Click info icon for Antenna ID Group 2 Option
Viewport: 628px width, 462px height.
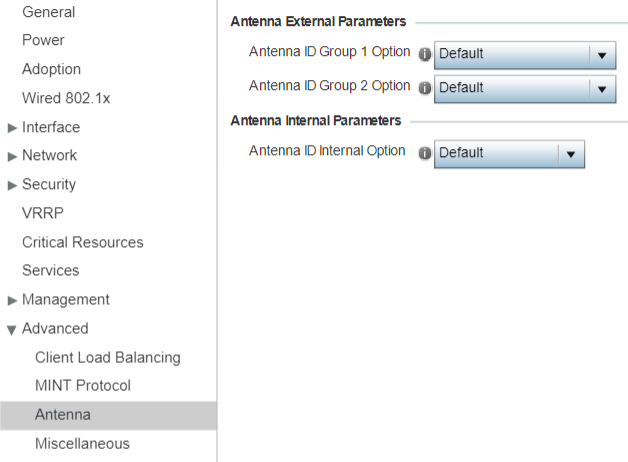(425, 88)
